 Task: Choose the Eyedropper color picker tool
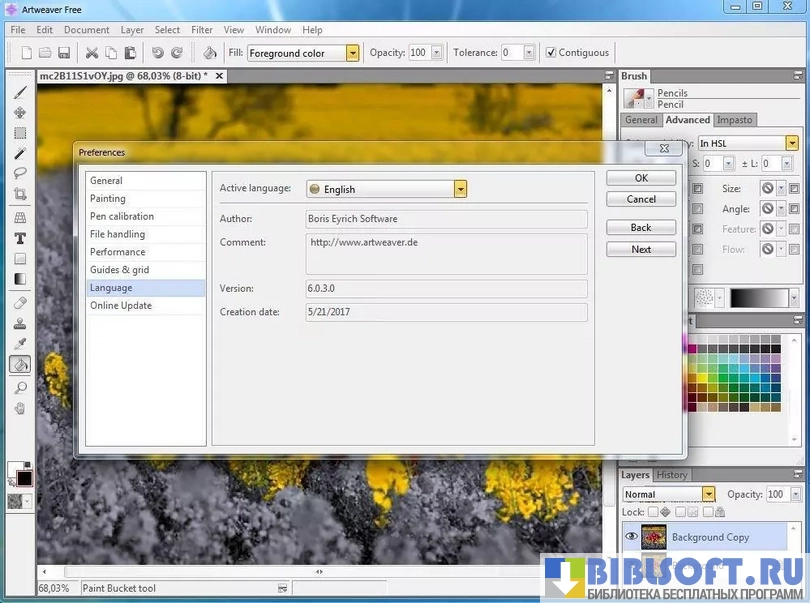coord(19,344)
